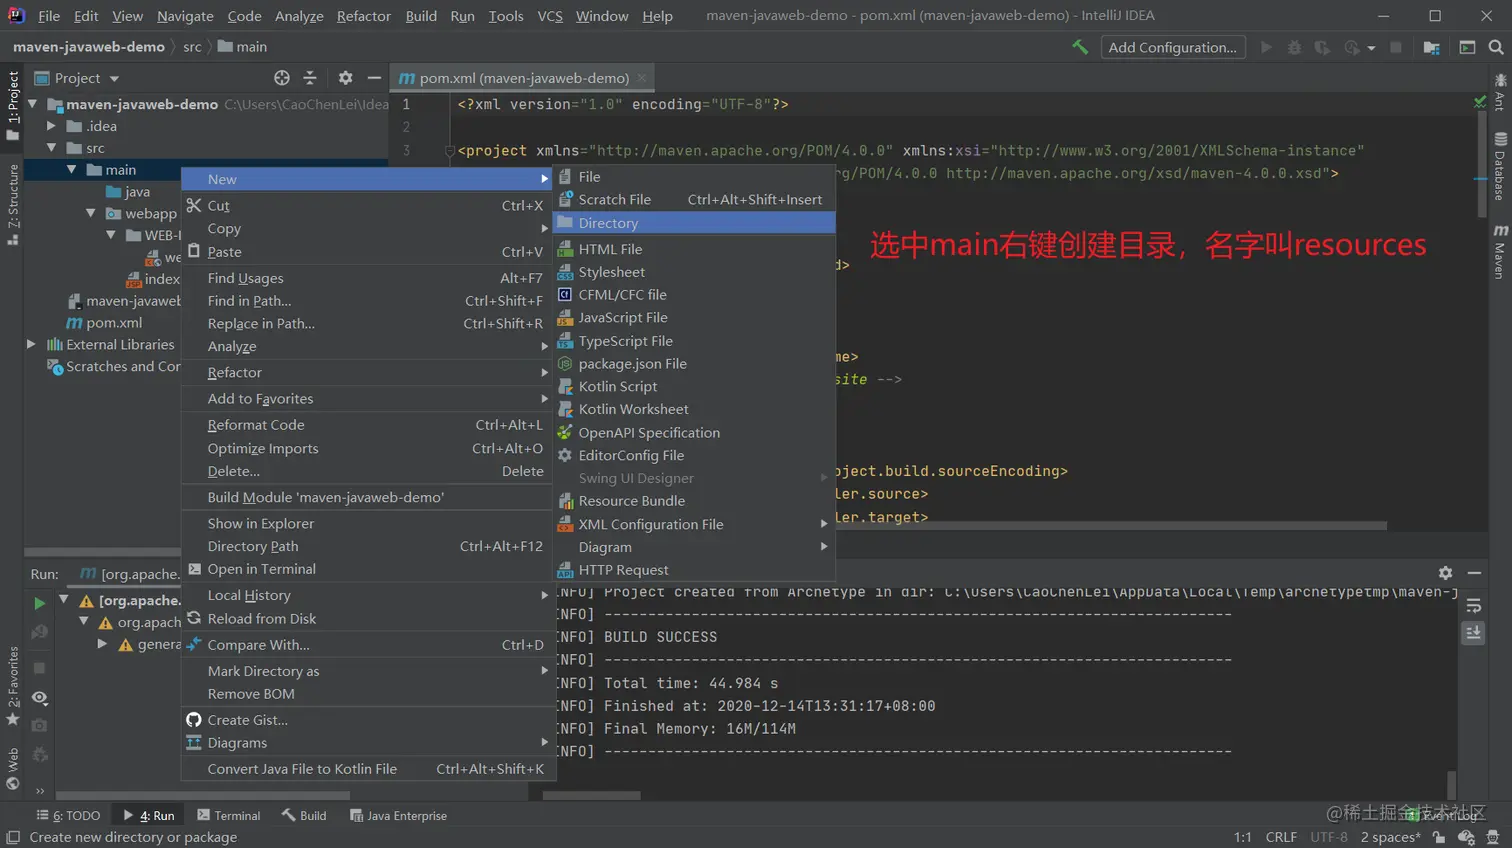The height and width of the screenshot is (848, 1512).
Task: Click the scroll-to-end icon in Run console
Action: (x=1473, y=633)
